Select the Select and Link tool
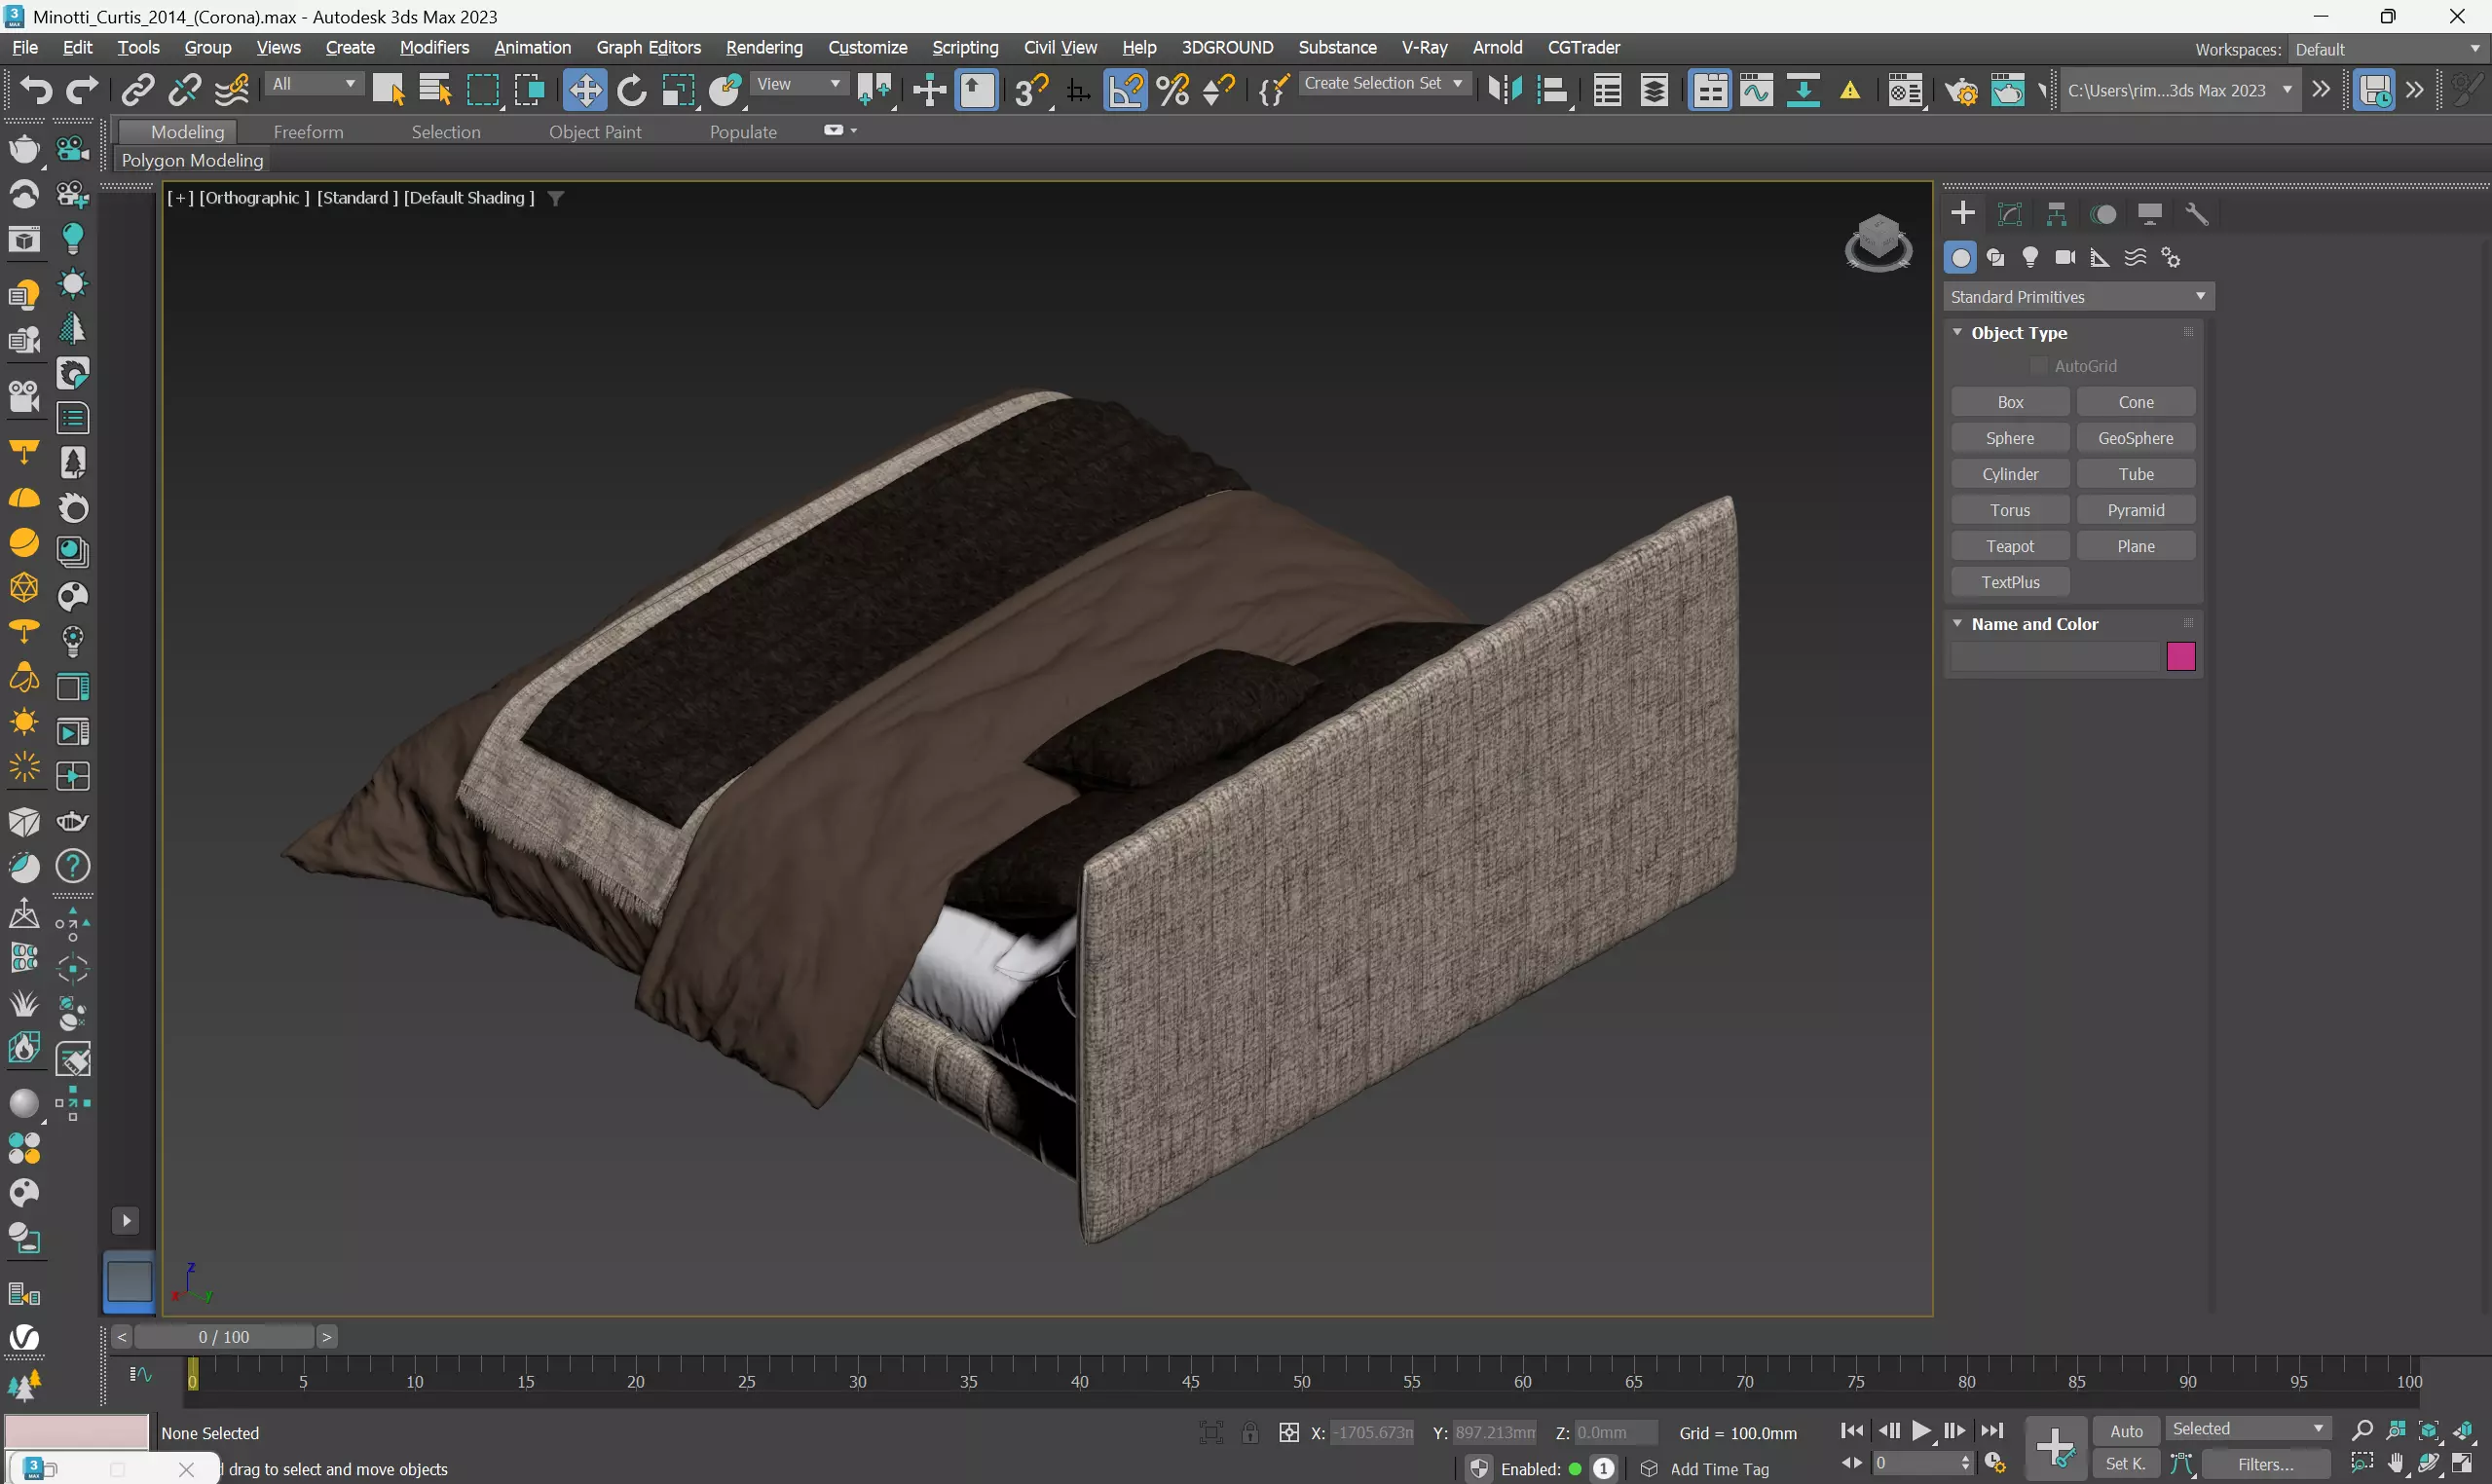This screenshot has height=1484, width=2492. tap(138, 91)
